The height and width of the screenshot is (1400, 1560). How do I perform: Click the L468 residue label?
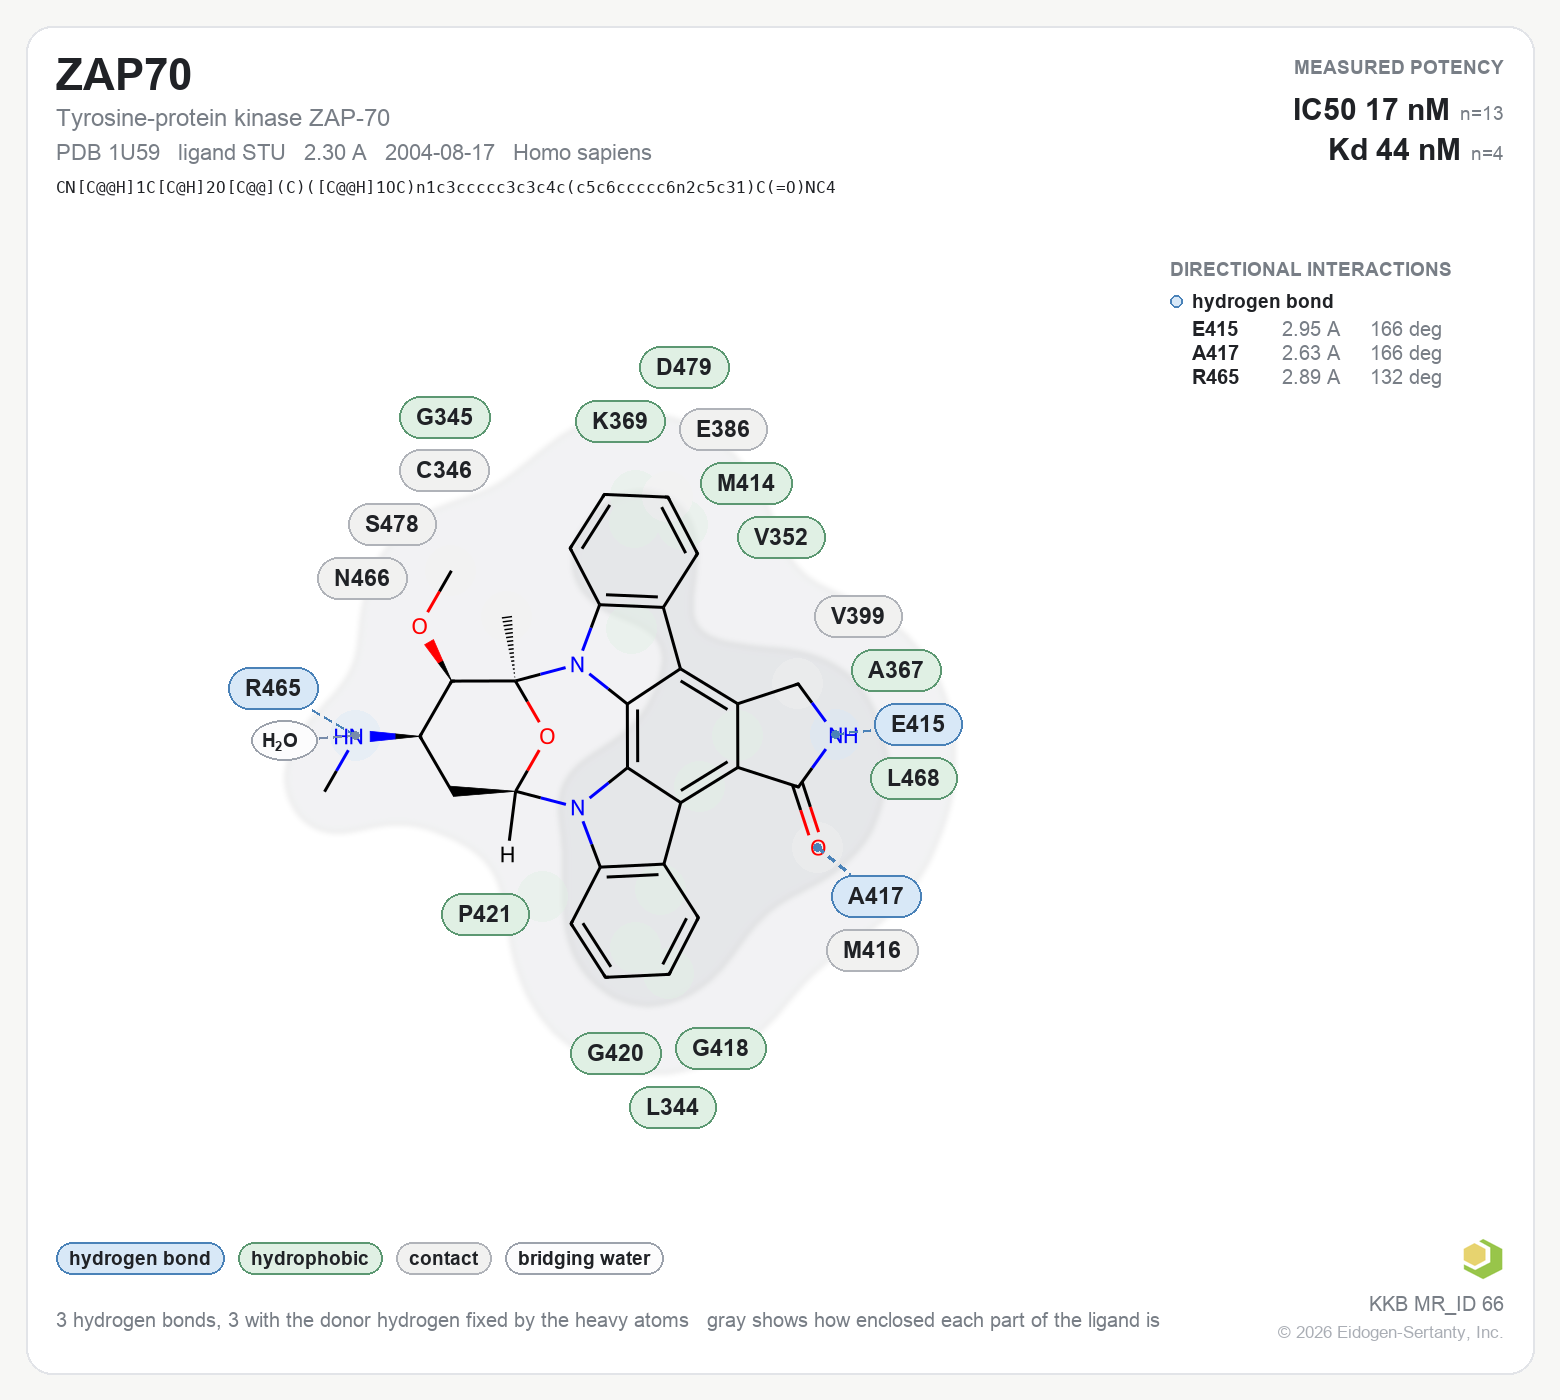[913, 778]
